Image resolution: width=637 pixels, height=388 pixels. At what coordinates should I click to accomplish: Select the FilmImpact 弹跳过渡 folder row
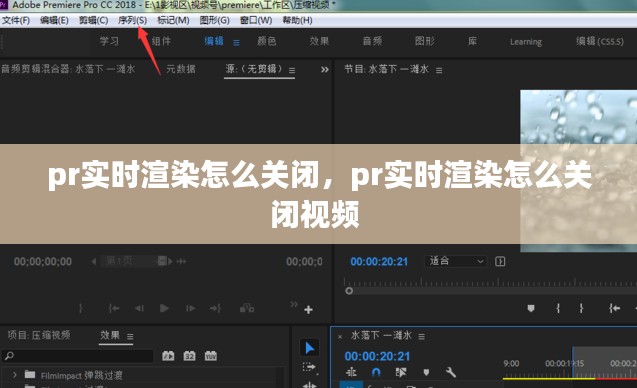[142, 375]
